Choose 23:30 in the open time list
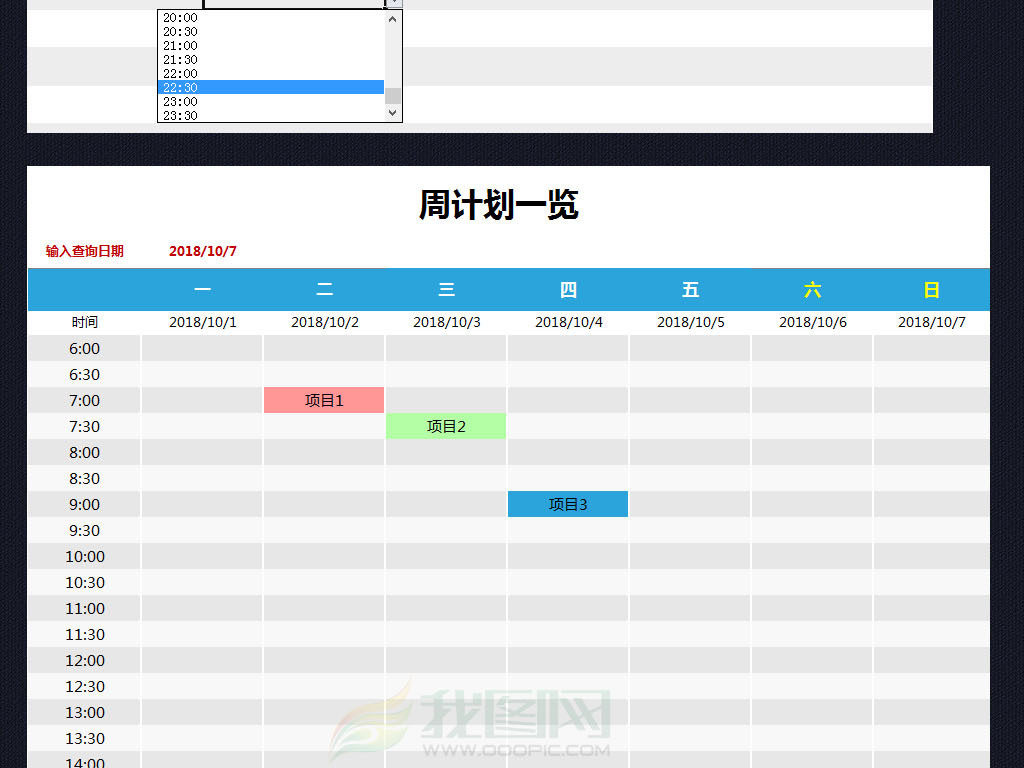 click(182, 115)
